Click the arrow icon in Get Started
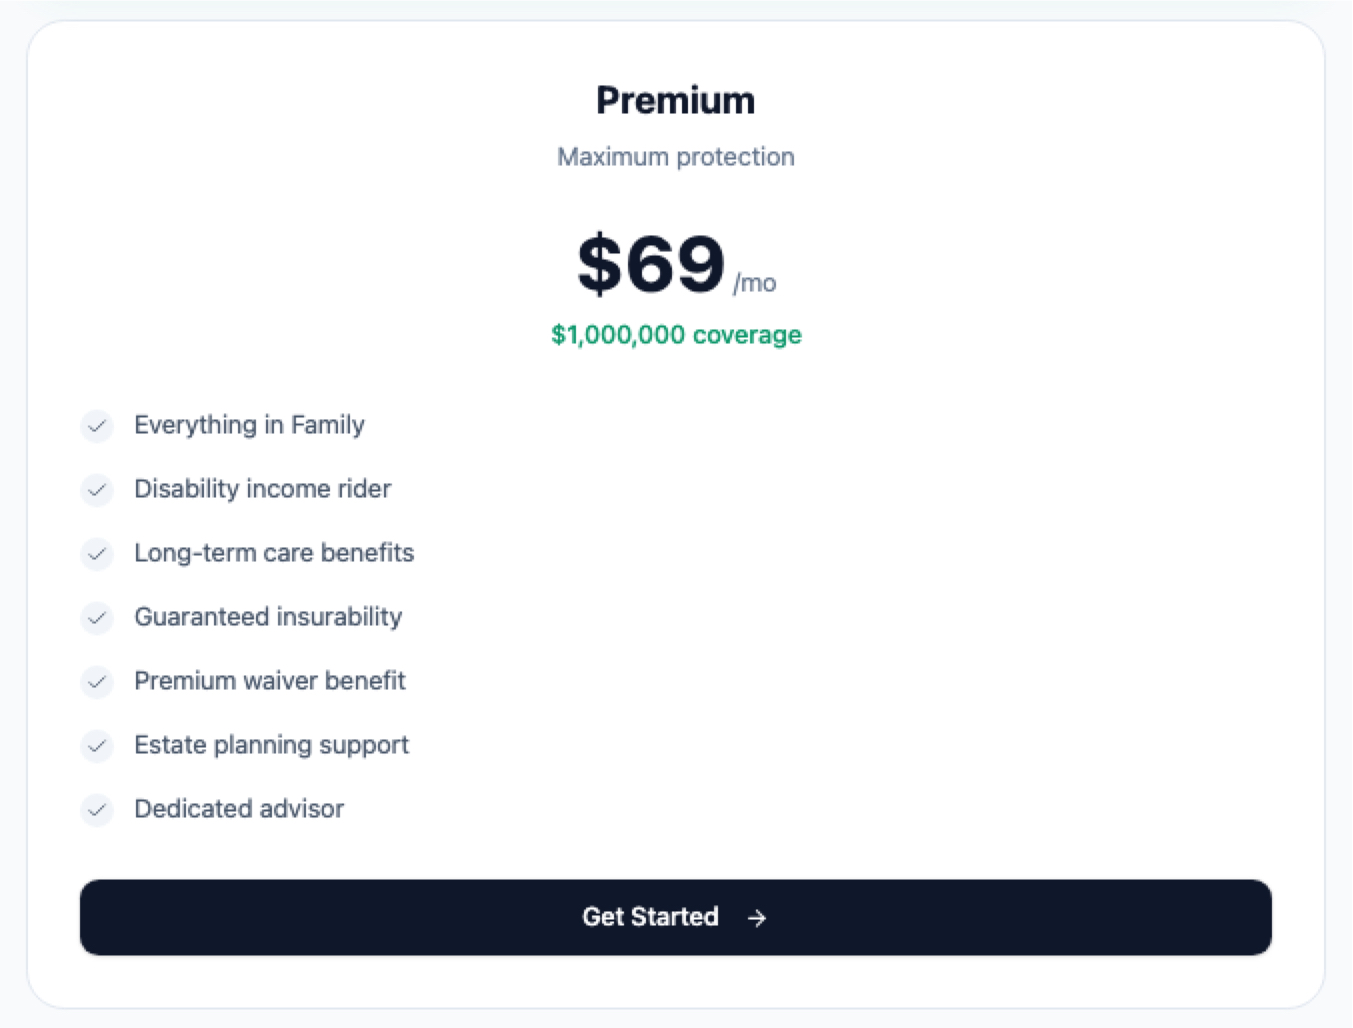The width and height of the screenshot is (1353, 1028). tap(757, 918)
